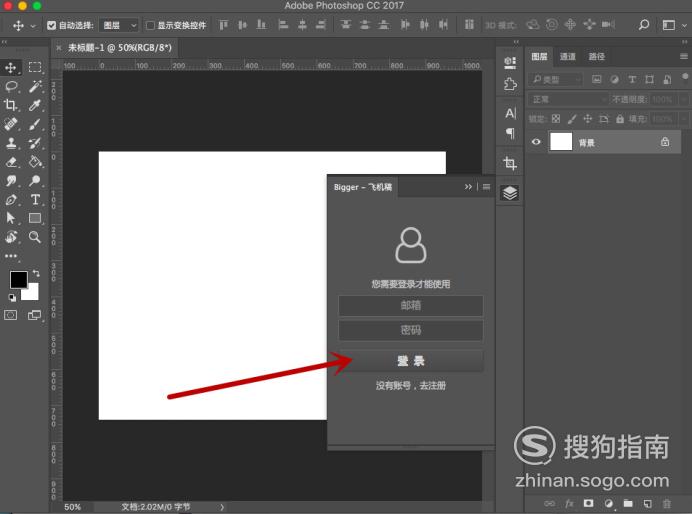Open the blend mode dropdown
The width and height of the screenshot is (692, 514).
pos(568,99)
